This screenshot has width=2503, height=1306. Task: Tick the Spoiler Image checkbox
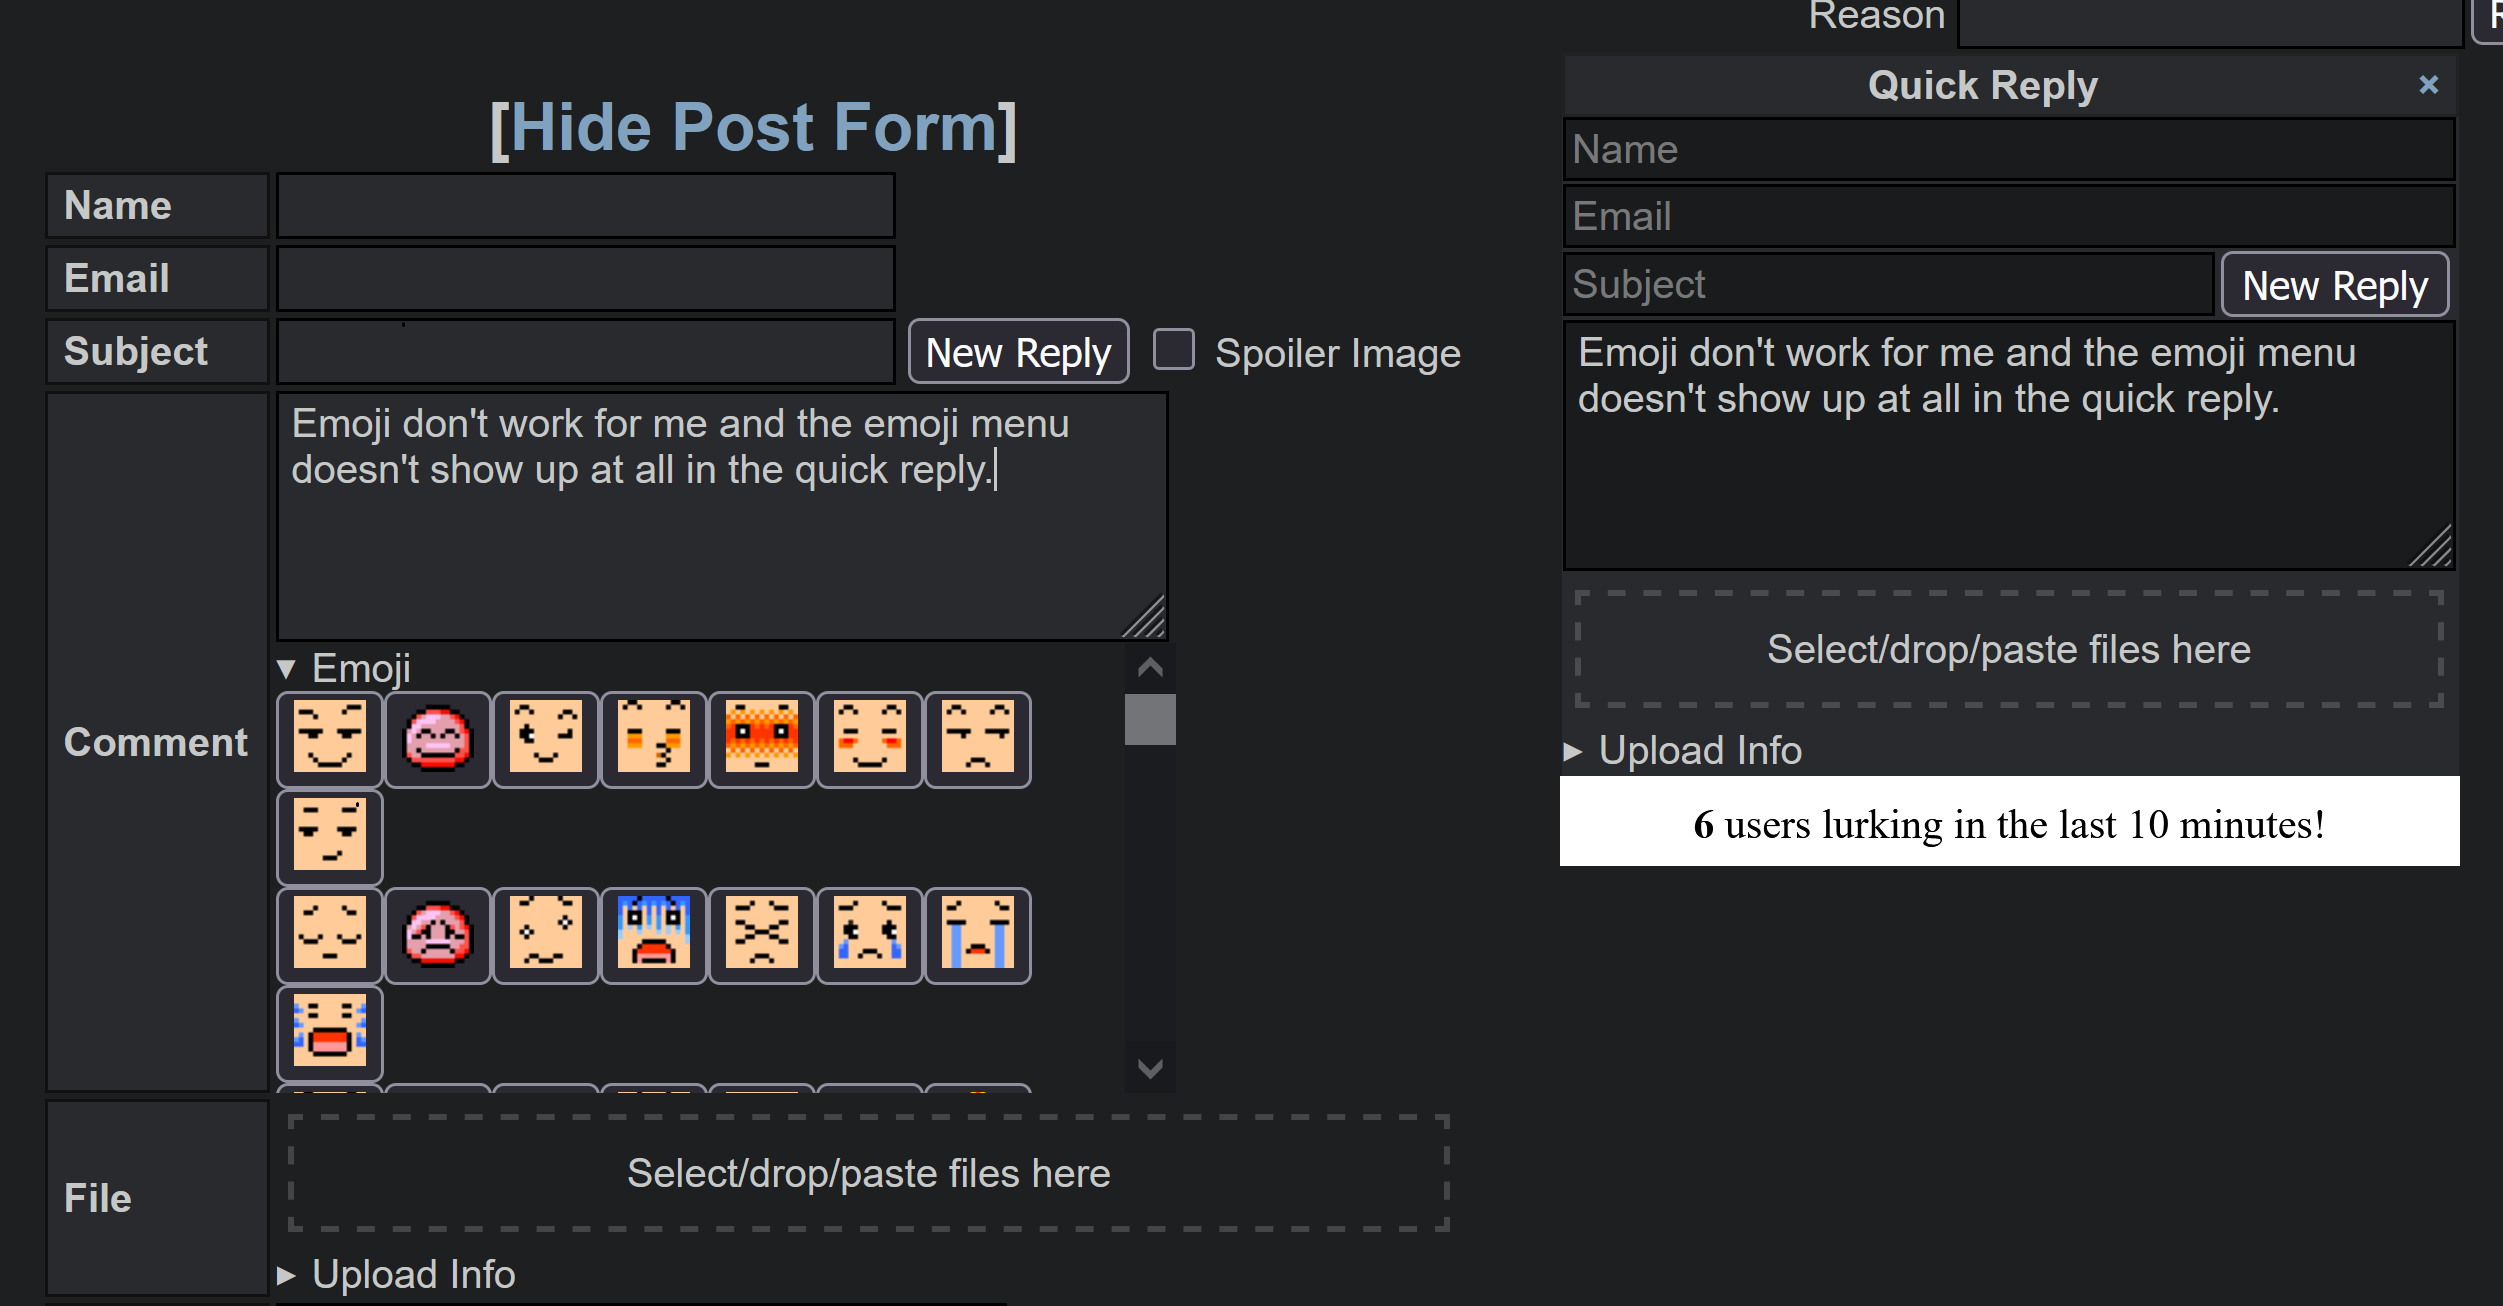point(1174,351)
